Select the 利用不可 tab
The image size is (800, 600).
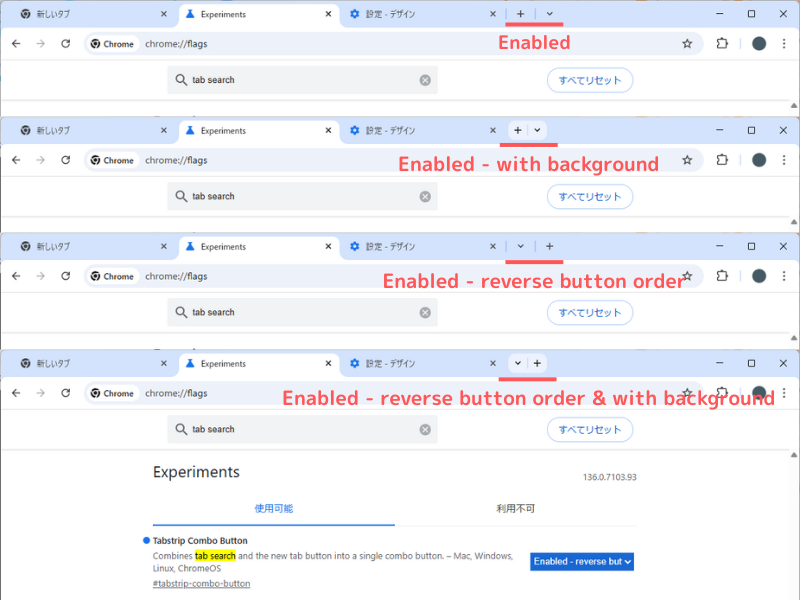[x=516, y=509]
